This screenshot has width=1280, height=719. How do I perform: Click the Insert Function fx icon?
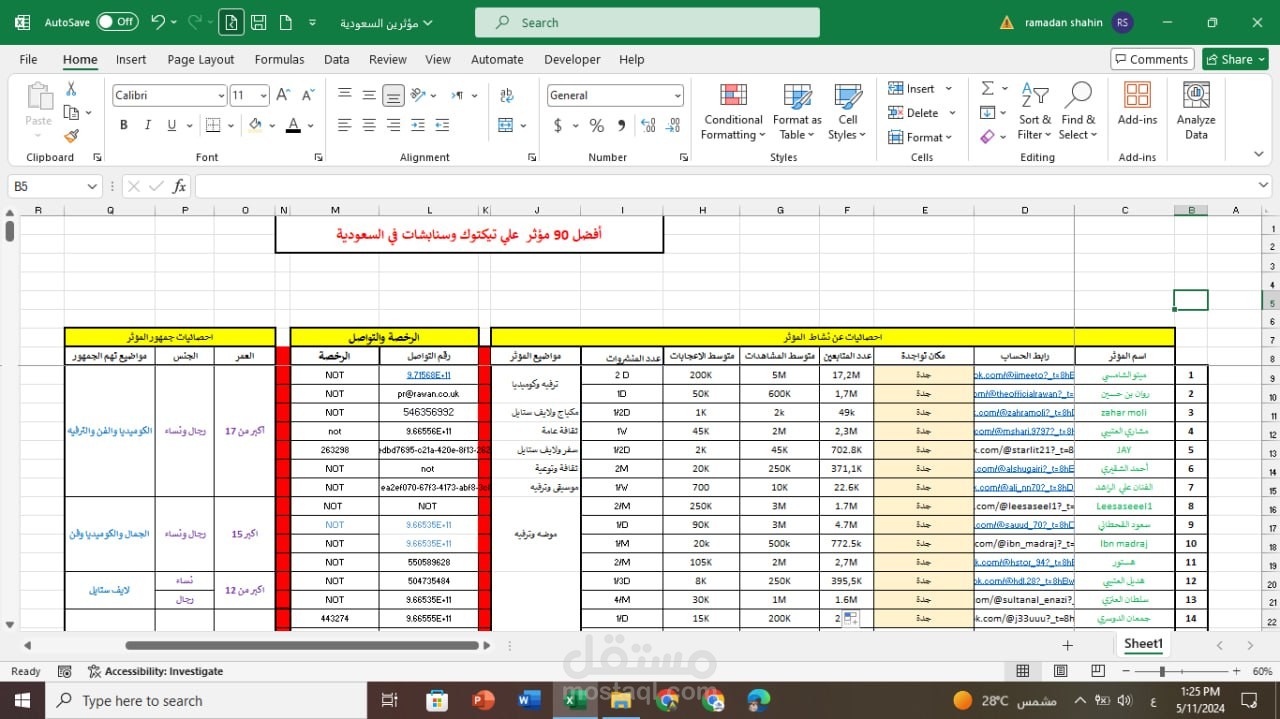coord(180,186)
